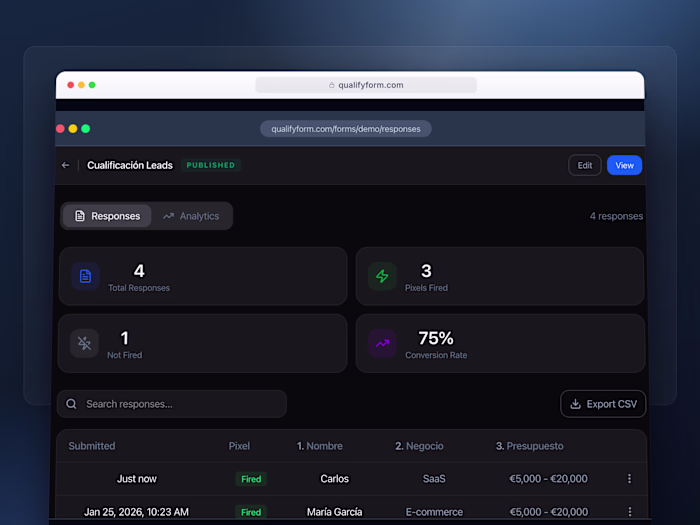
Task: Go back using the left arrow icon
Action: [x=66, y=165]
